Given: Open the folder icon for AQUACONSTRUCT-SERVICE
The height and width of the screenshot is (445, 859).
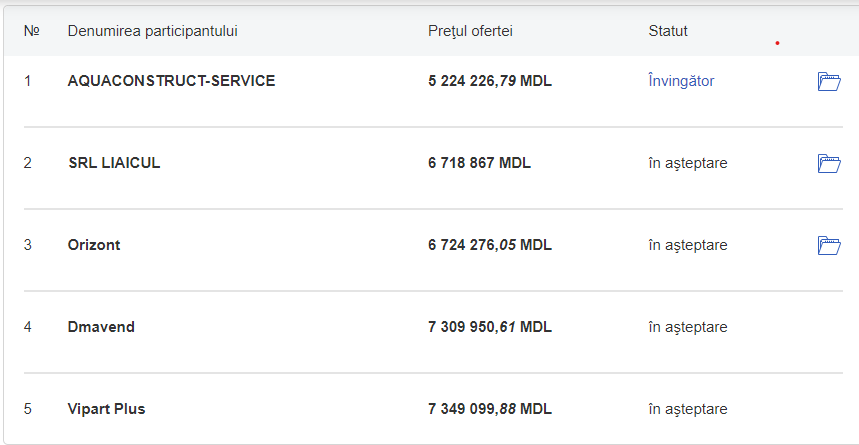Looking at the screenshot, I should [x=828, y=82].
